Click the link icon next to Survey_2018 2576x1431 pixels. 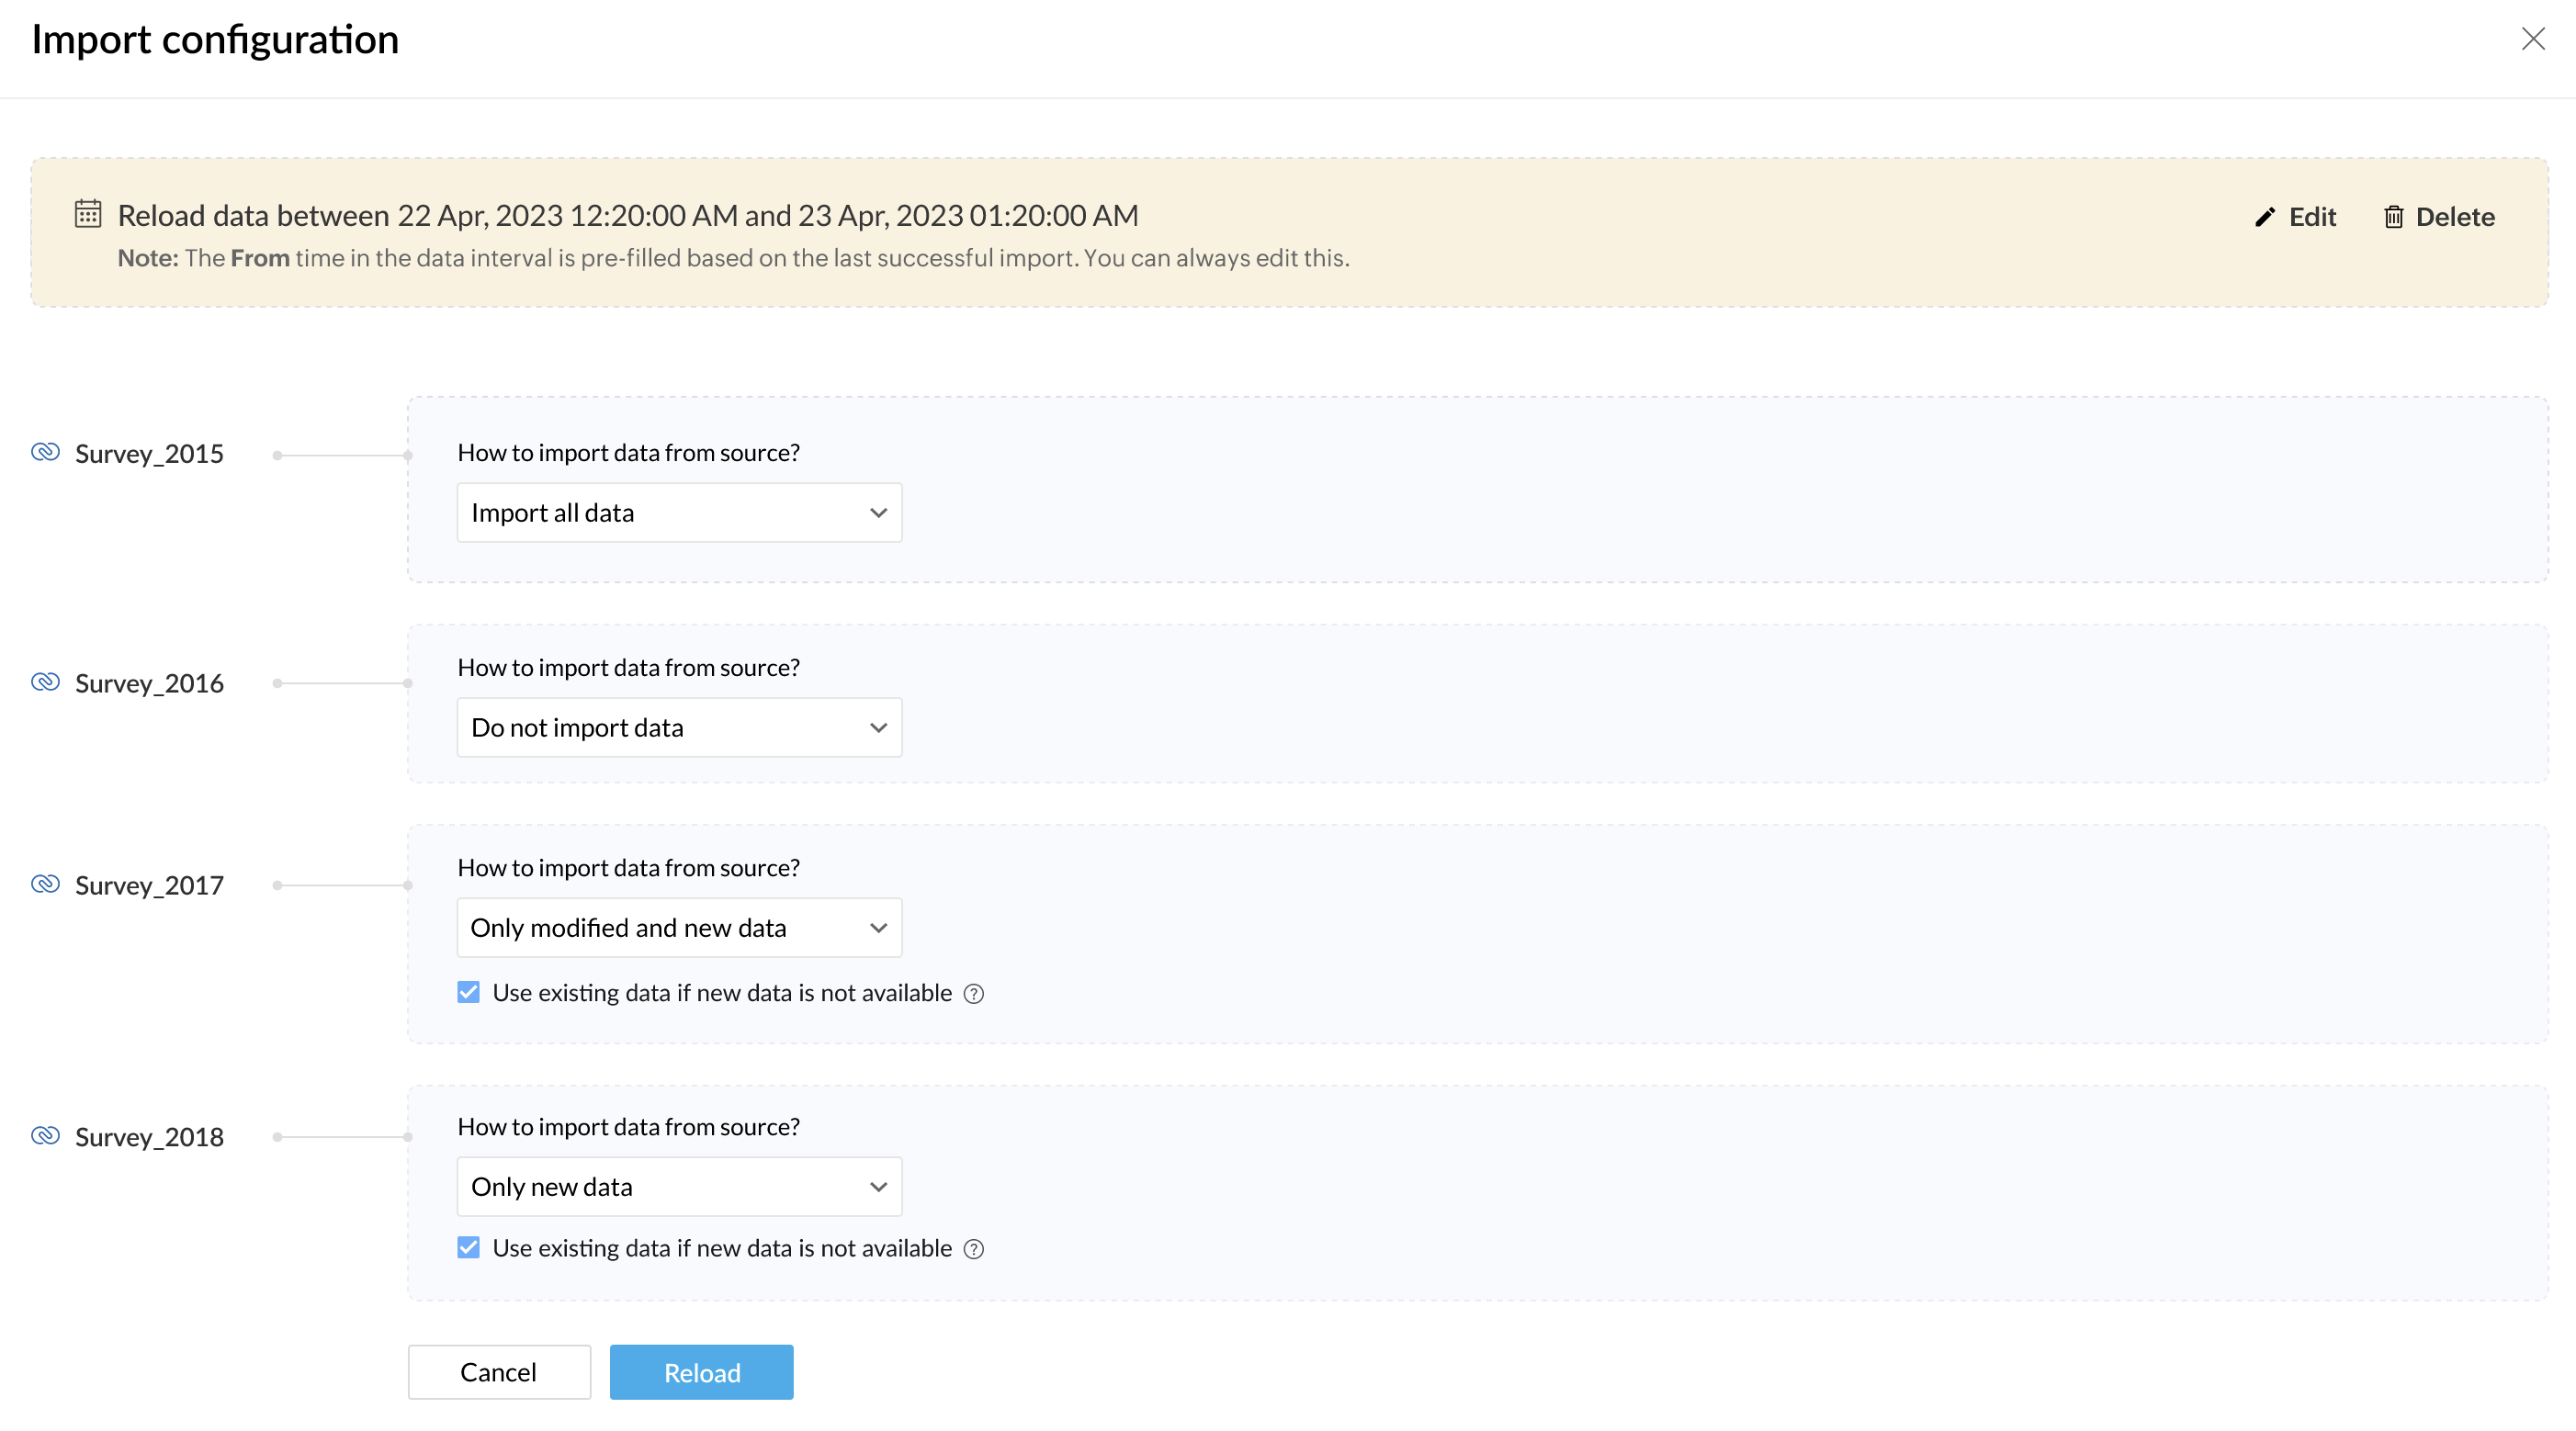[x=46, y=1136]
